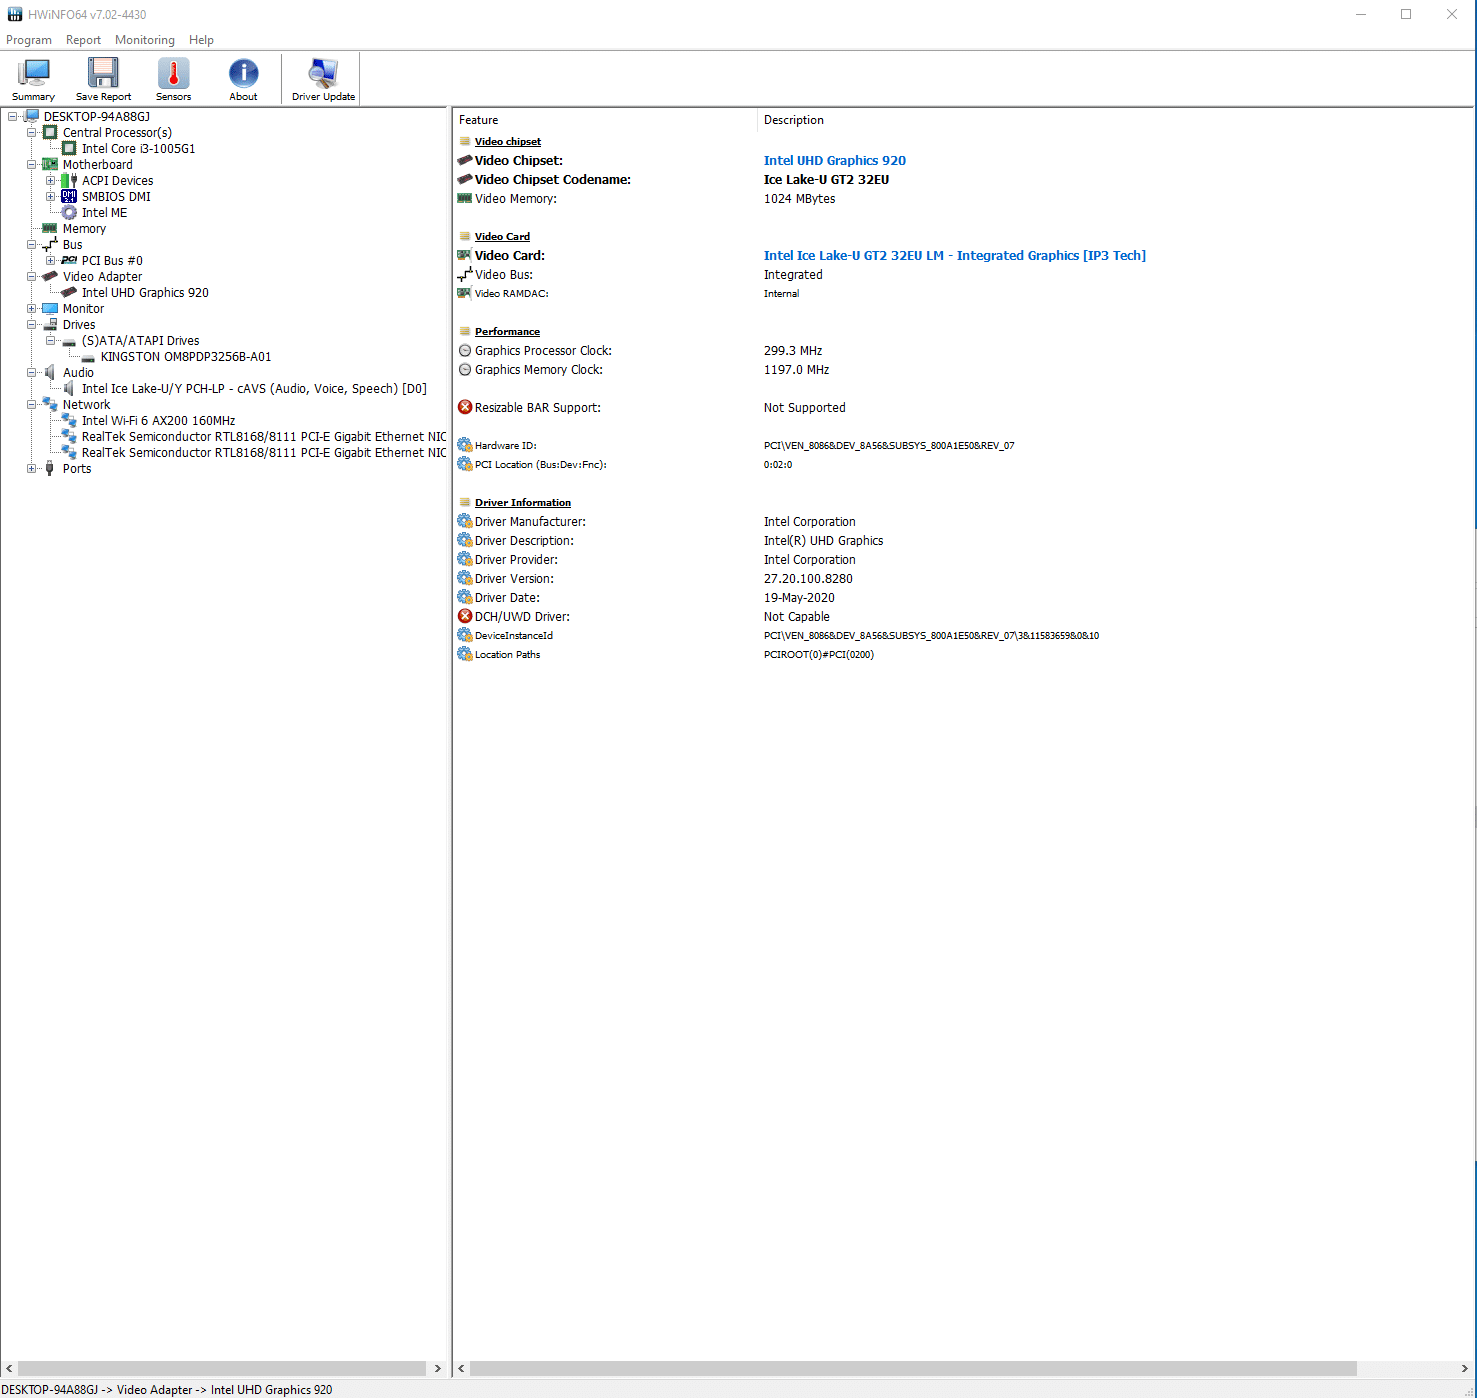Collapse the Central Processor(s) branch

point(31,133)
